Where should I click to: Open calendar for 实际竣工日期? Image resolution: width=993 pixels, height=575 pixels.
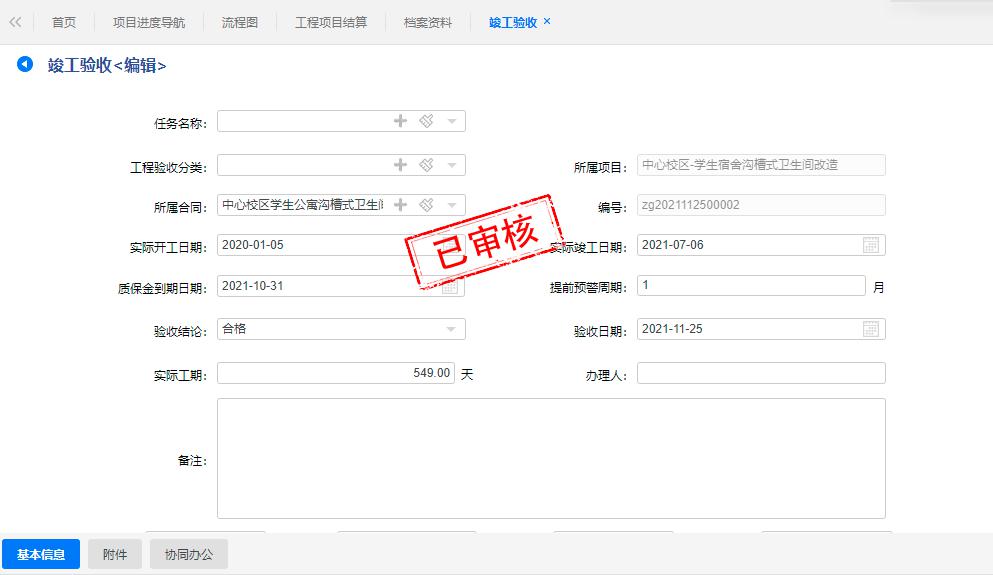871,245
